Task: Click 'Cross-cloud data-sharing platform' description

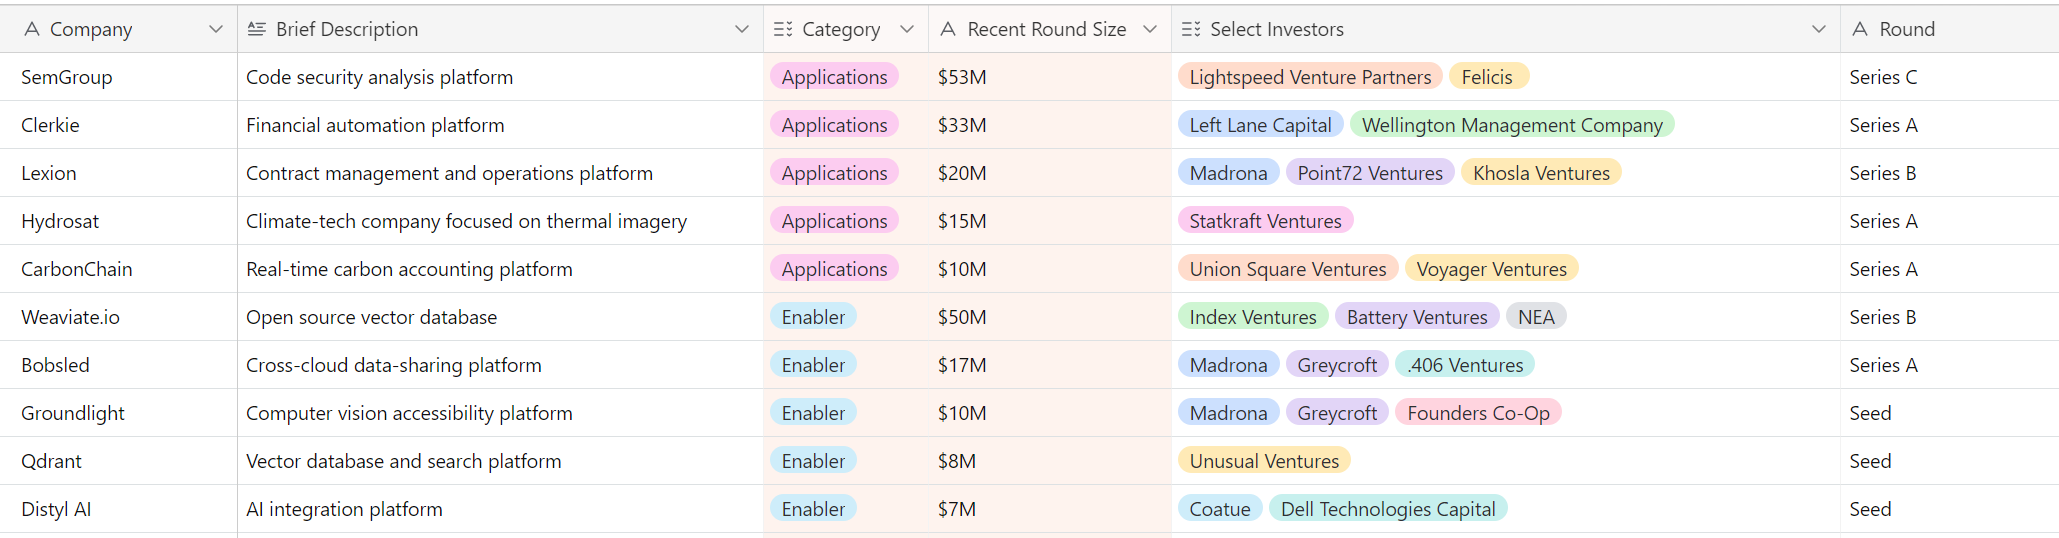Action: click(x=394, y=365)
